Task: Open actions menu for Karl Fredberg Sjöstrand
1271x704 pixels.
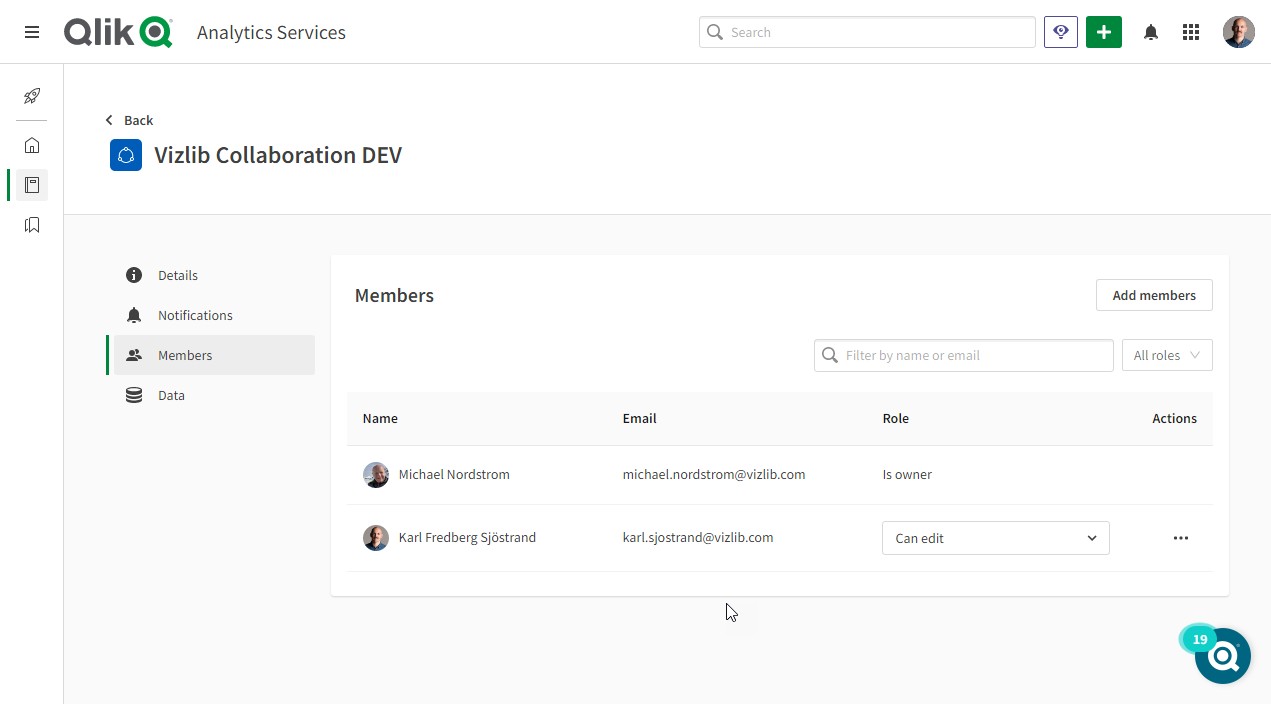Action: click(1181, 538)
